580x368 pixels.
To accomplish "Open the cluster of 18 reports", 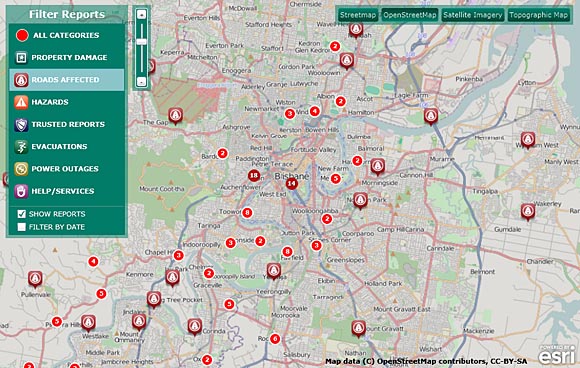I will point(254,175).
